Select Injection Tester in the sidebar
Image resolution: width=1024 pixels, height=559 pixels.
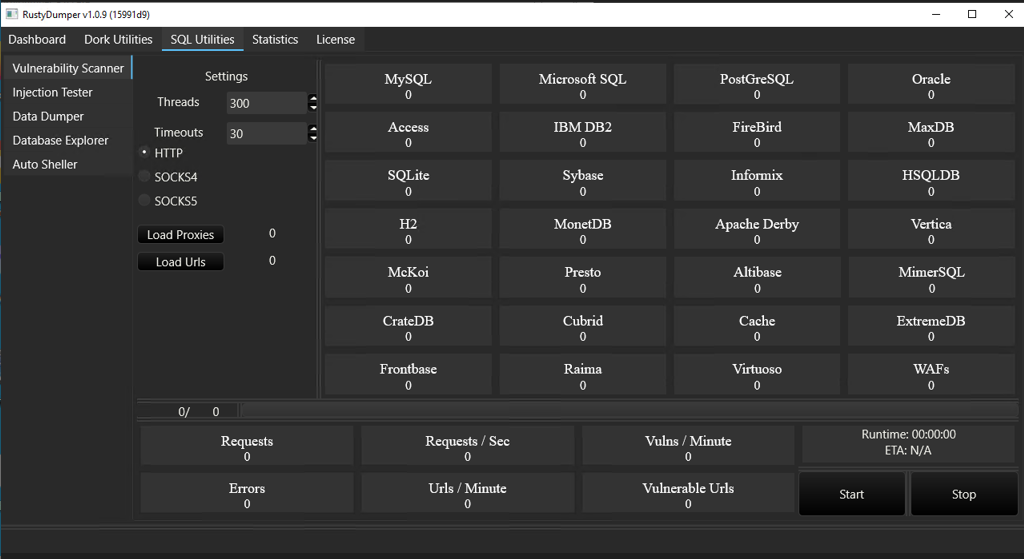point(52,92)
